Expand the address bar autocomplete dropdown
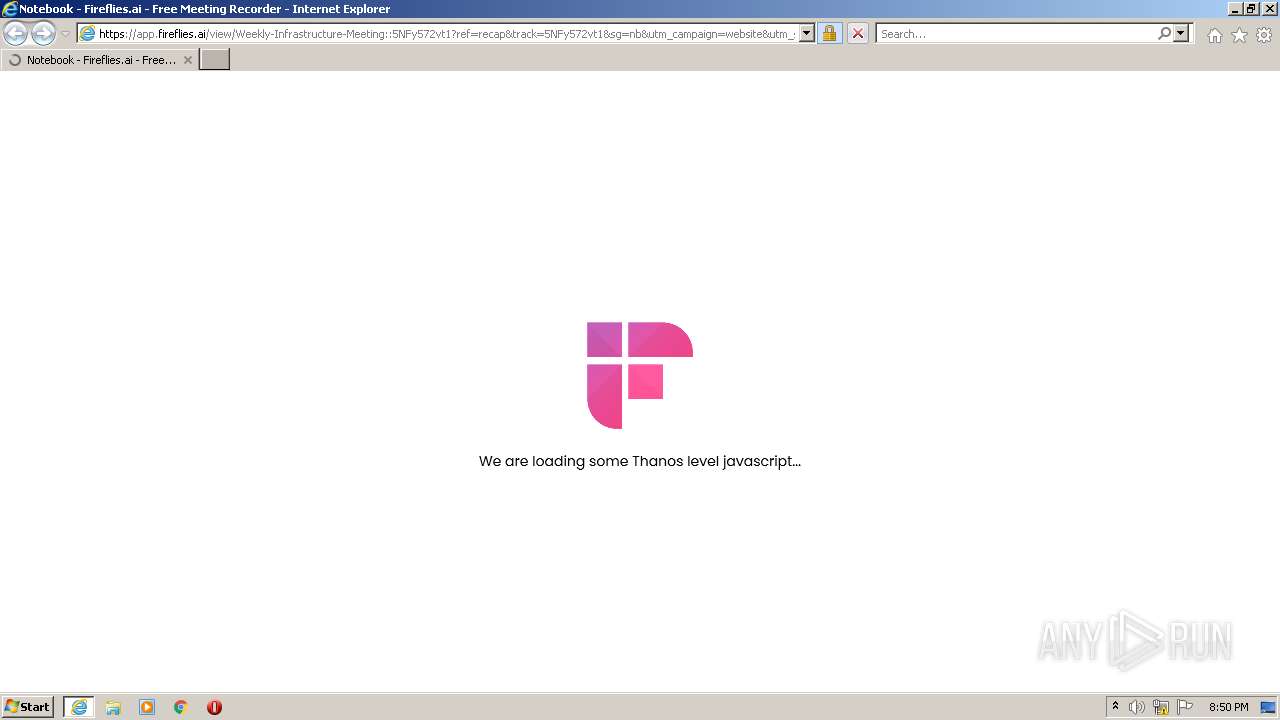Image resolution: width=1280 pixels, height=720 pixels. tap(807, 34)
